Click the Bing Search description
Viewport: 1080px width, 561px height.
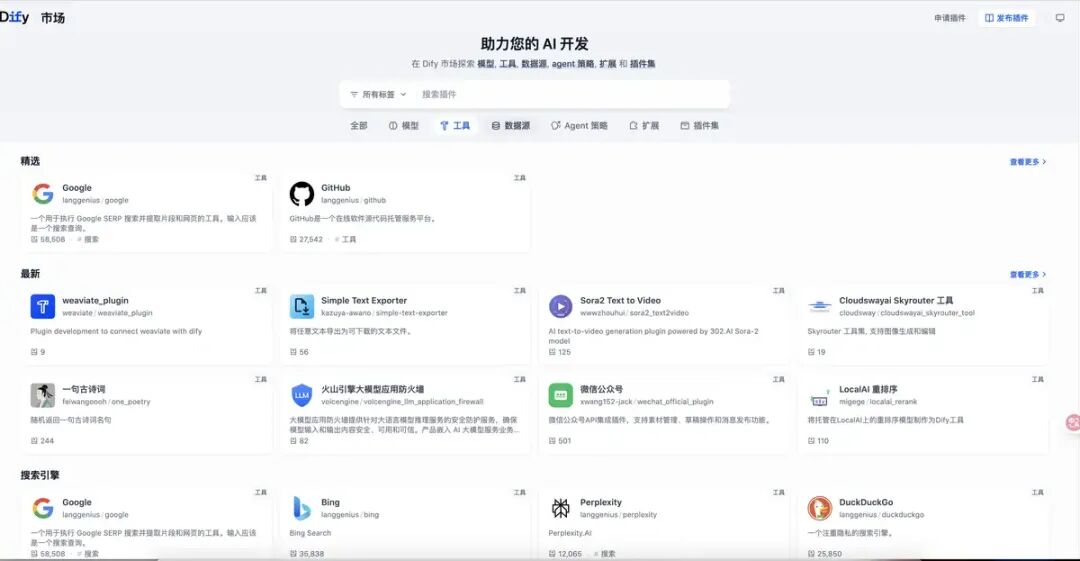coord(310,533)
